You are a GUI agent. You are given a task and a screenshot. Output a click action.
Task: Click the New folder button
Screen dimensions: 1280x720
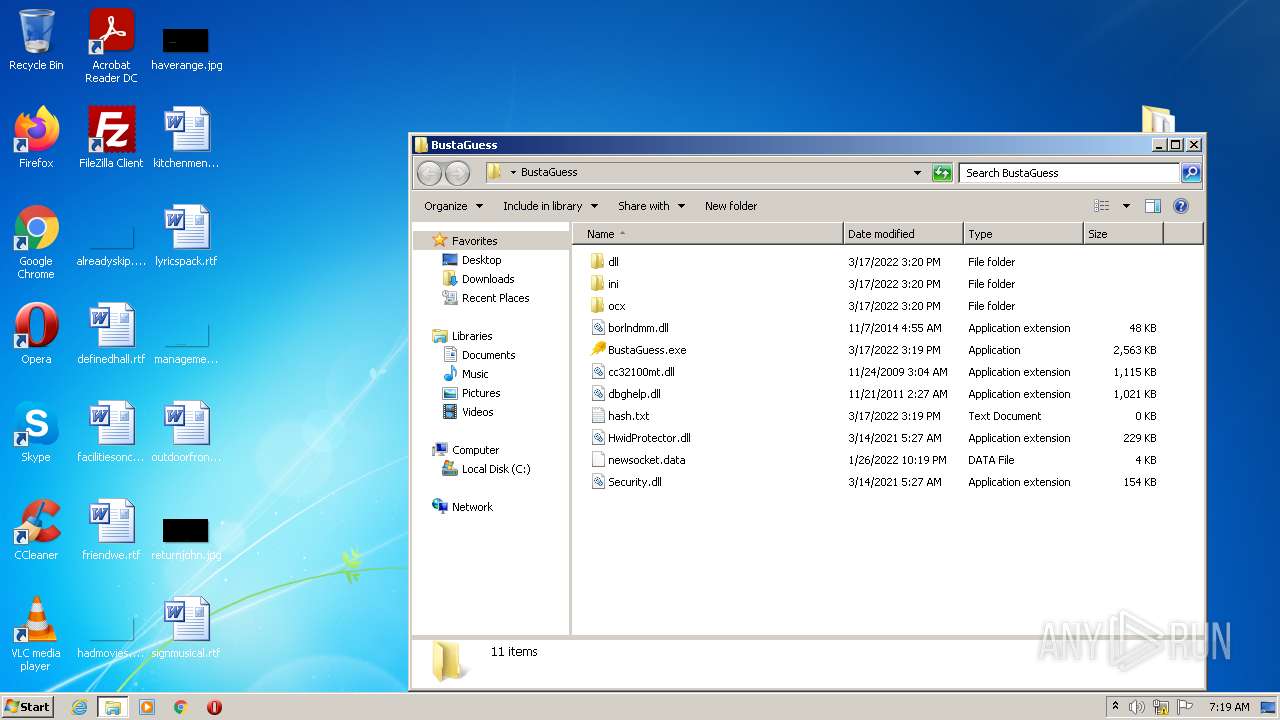coord(730,206)
